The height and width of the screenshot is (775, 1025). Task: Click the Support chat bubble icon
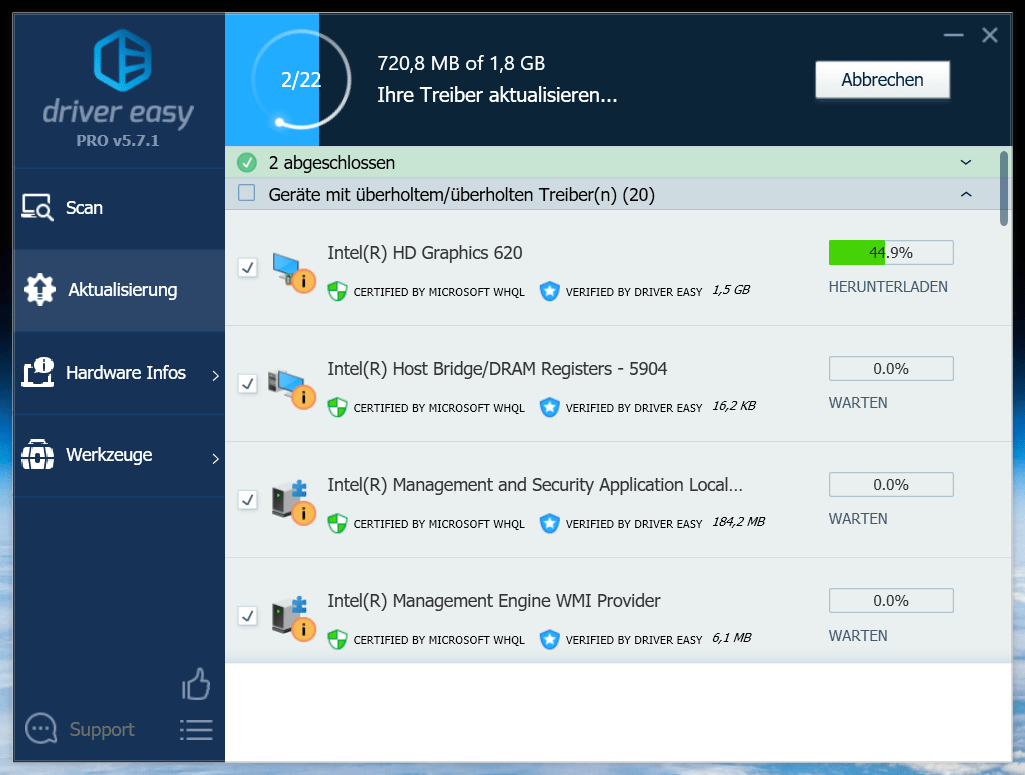[x=41, y=729]
